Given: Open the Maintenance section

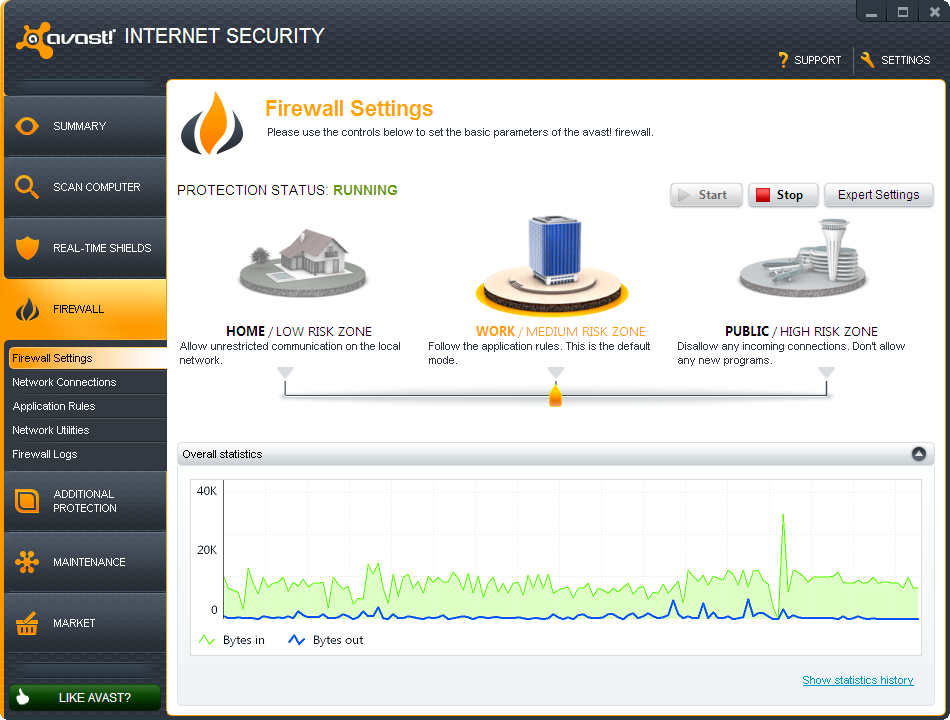Looking at the screenshot, I should 85,562.
